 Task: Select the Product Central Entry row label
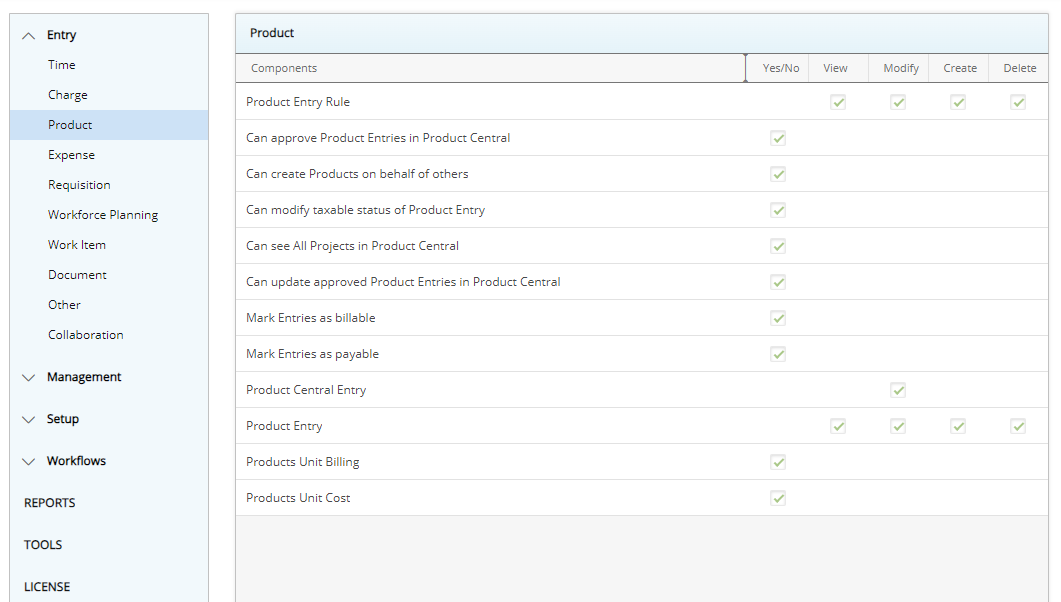click(x=306, y=390)
